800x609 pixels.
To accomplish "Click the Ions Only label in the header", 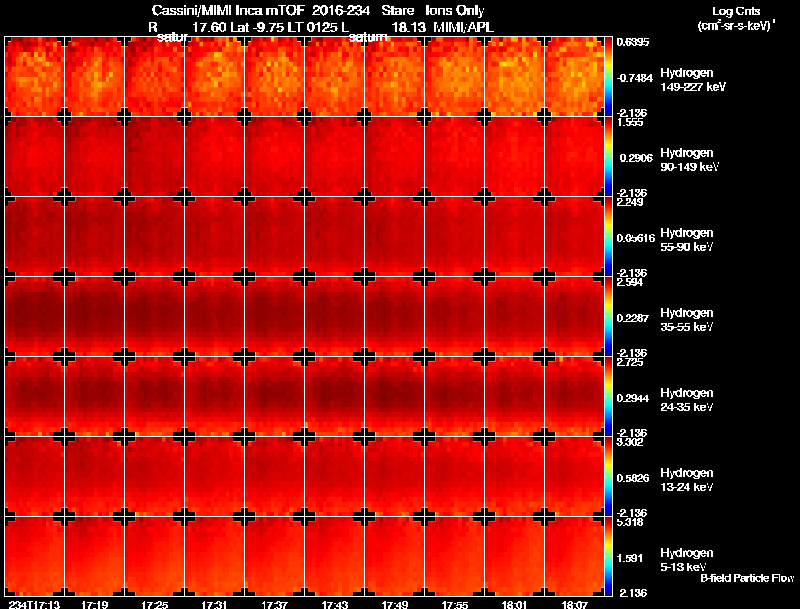I will tap(455, 11).
